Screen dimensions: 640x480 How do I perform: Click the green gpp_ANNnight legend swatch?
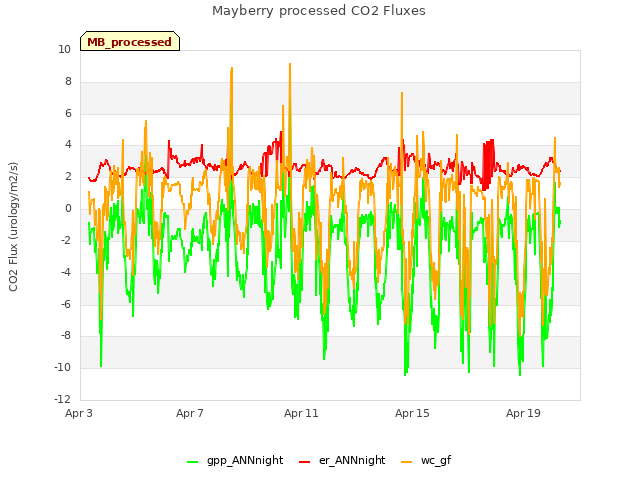pos(192,462)
